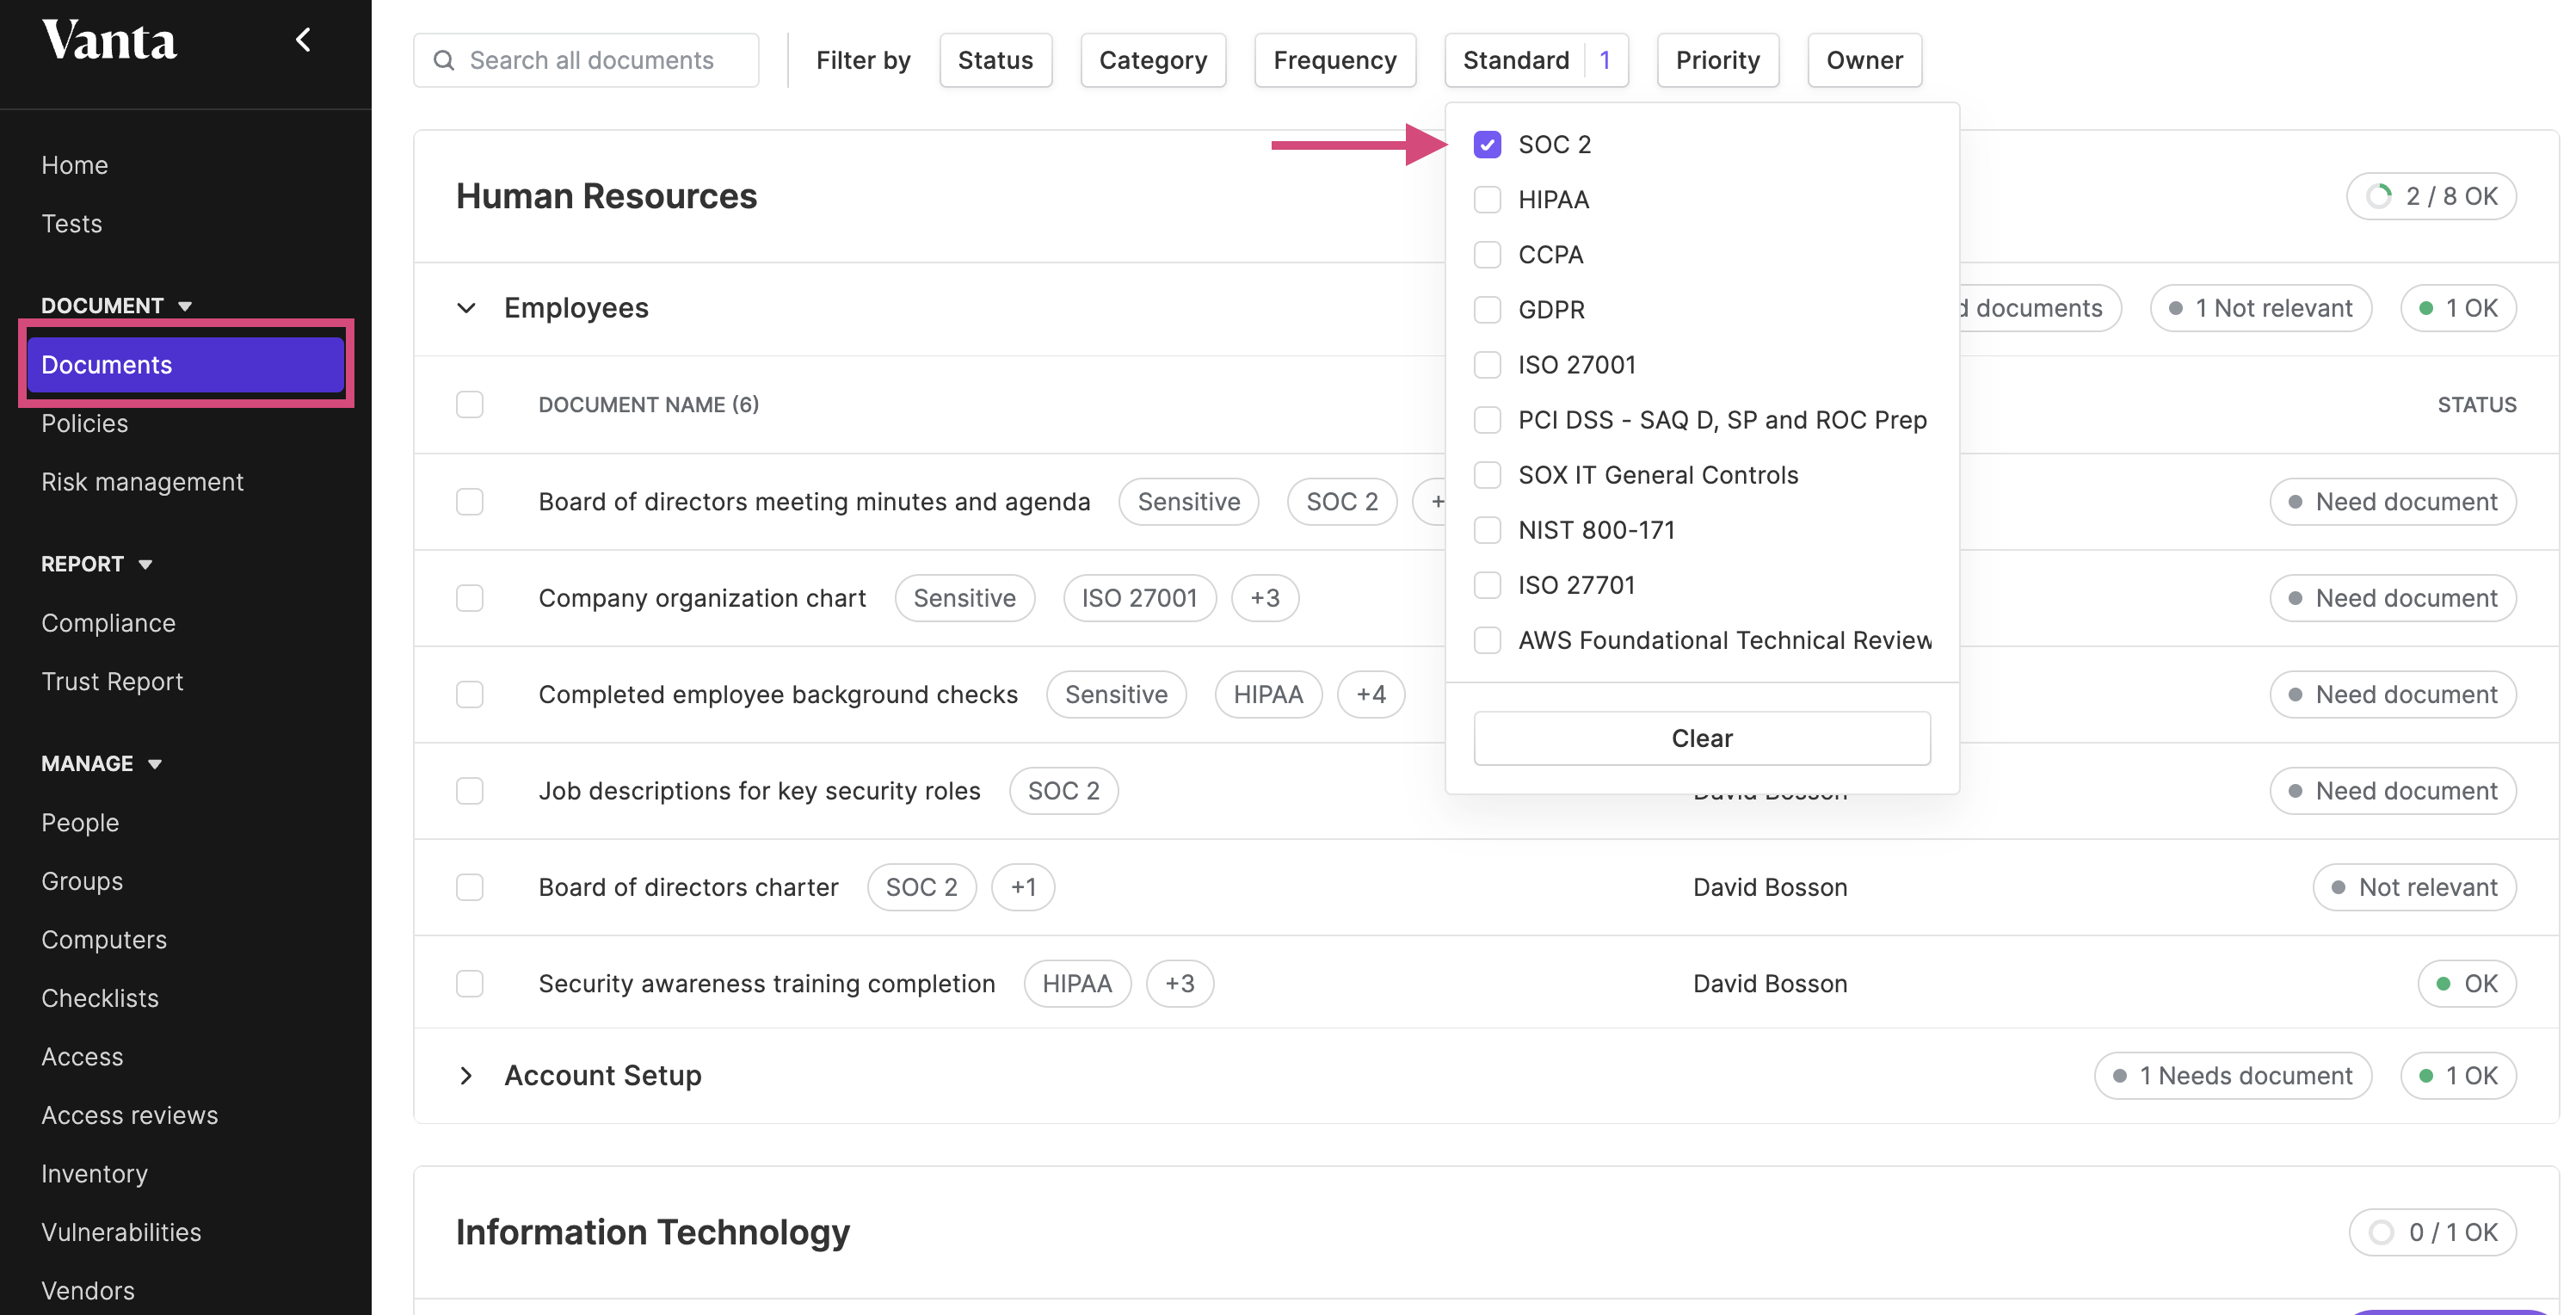Open the Priority filter dropdown
Viewport: 2576px width, 1315px height.
pos(1718,60)
